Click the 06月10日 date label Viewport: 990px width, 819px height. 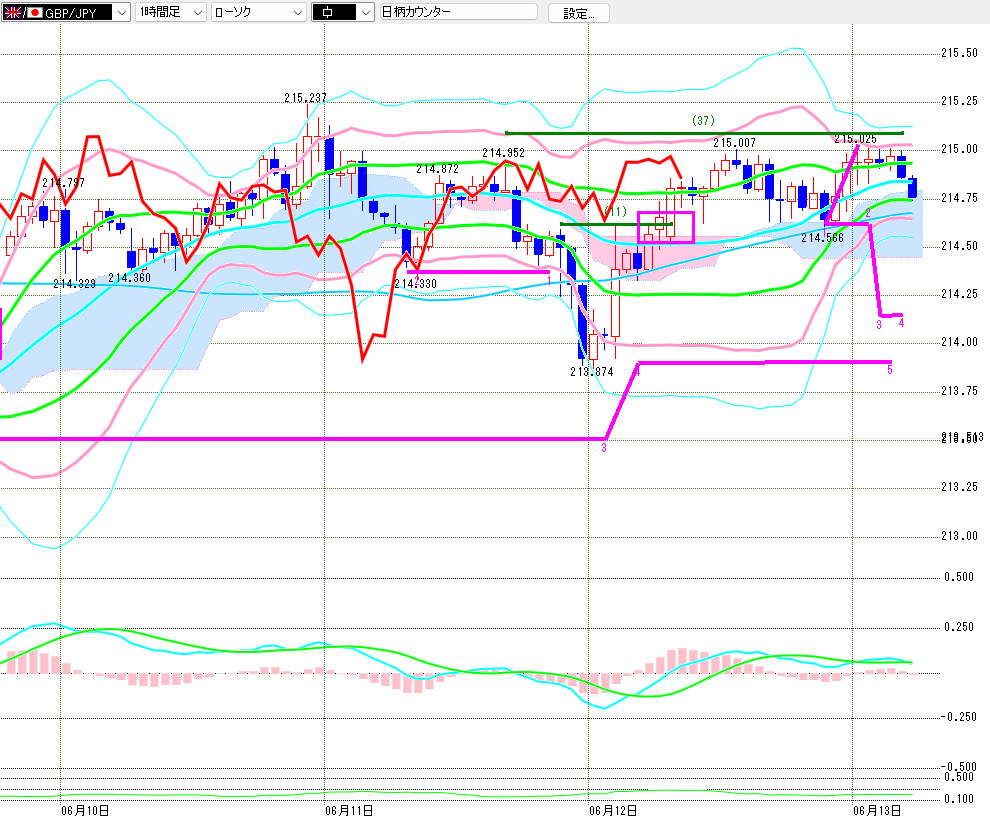(85, 810)
